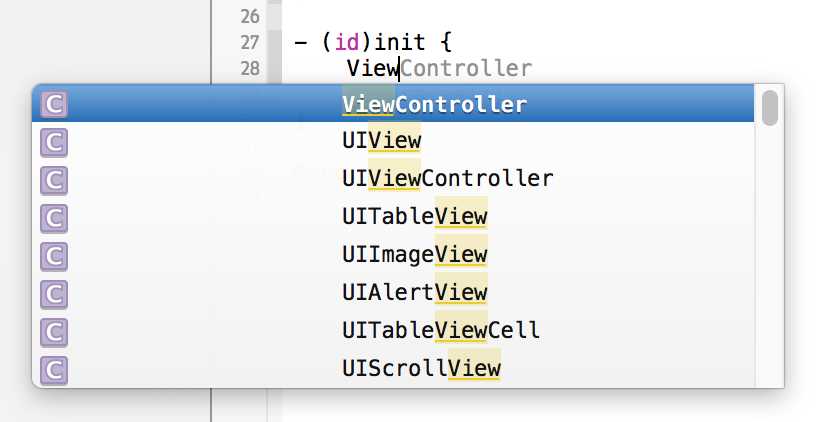
Task: Click class icon beside ViewController suggestion
Action: click(x=54, y=105)
